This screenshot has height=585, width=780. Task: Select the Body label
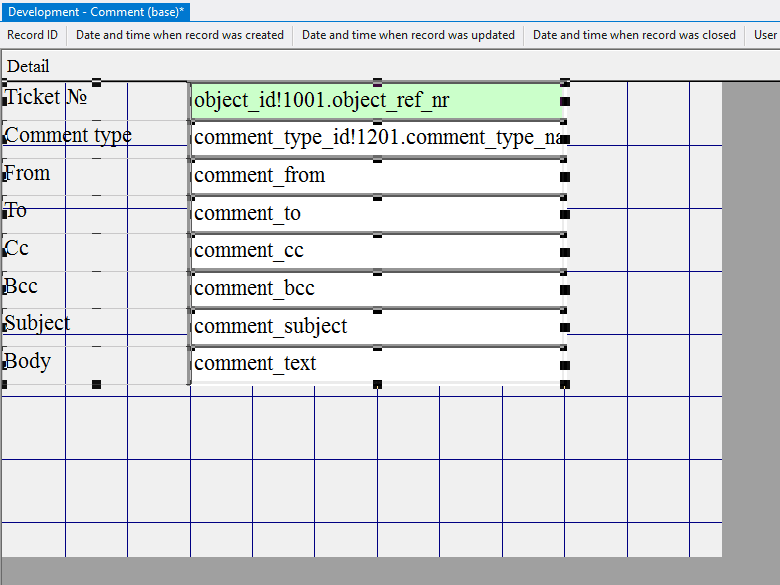click(28, 361)
